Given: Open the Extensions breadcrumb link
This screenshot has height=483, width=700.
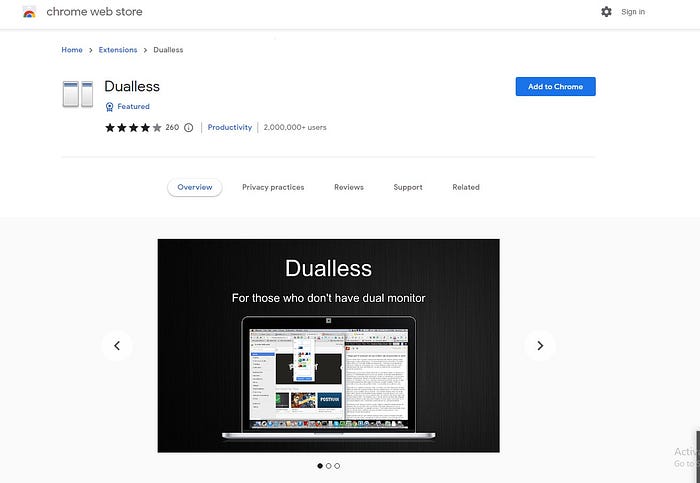Looking at the screenshot, I should coord(118,50).
